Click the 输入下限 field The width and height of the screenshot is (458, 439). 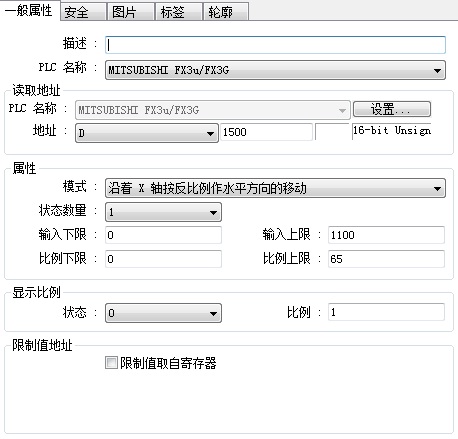click(x=163, y=235)
